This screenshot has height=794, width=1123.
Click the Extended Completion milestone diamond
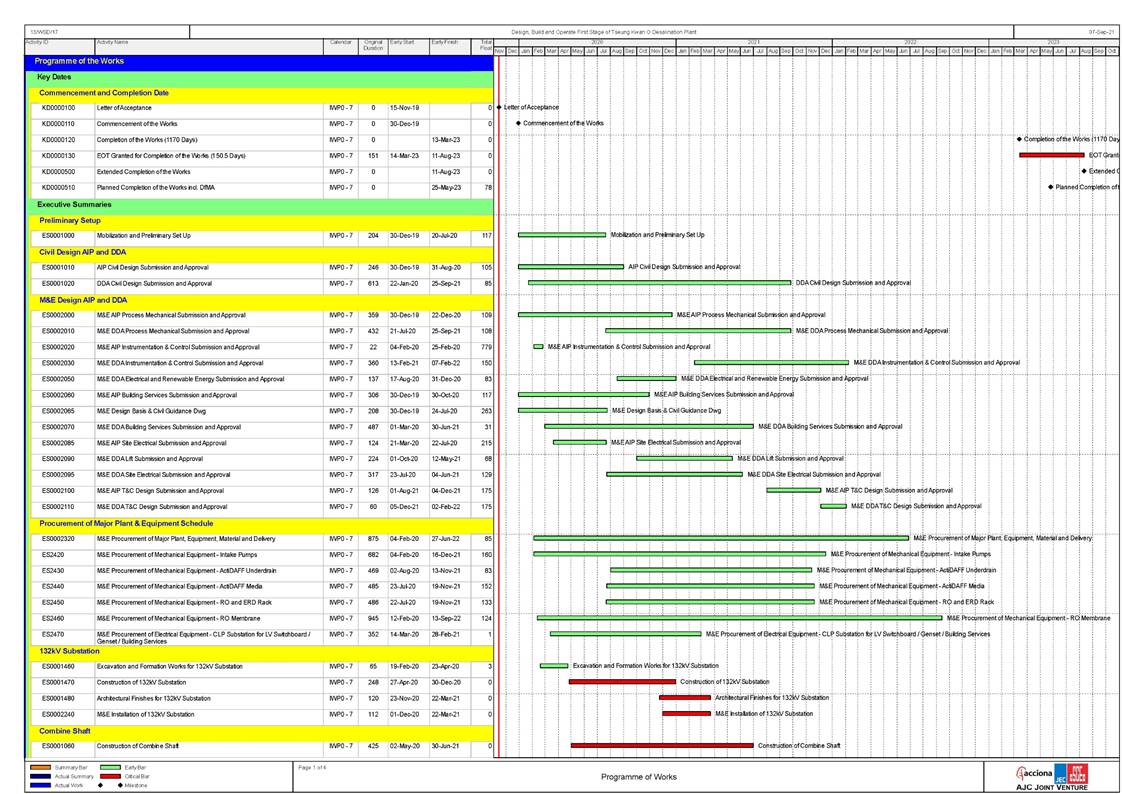tap(1083, 171)
